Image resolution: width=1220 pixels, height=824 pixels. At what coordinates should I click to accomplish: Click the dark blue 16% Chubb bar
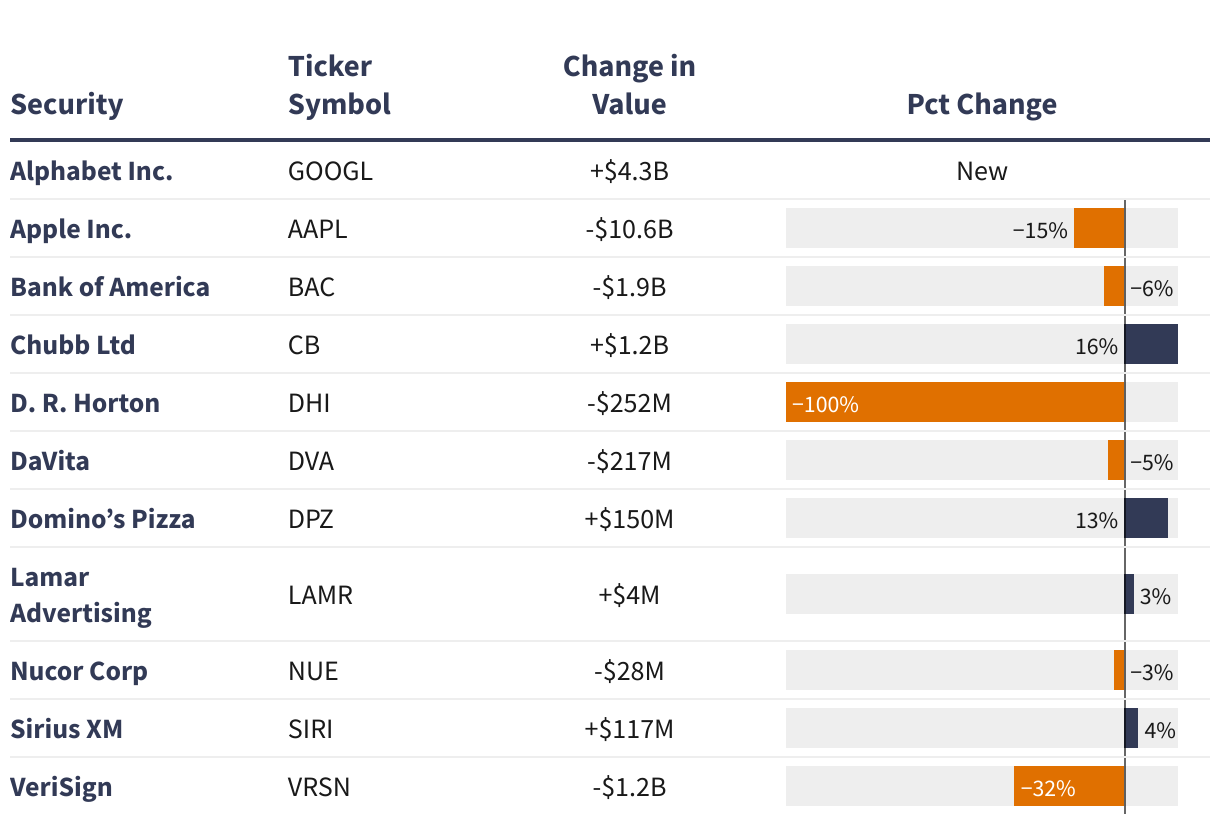[x=1151, y=345]
